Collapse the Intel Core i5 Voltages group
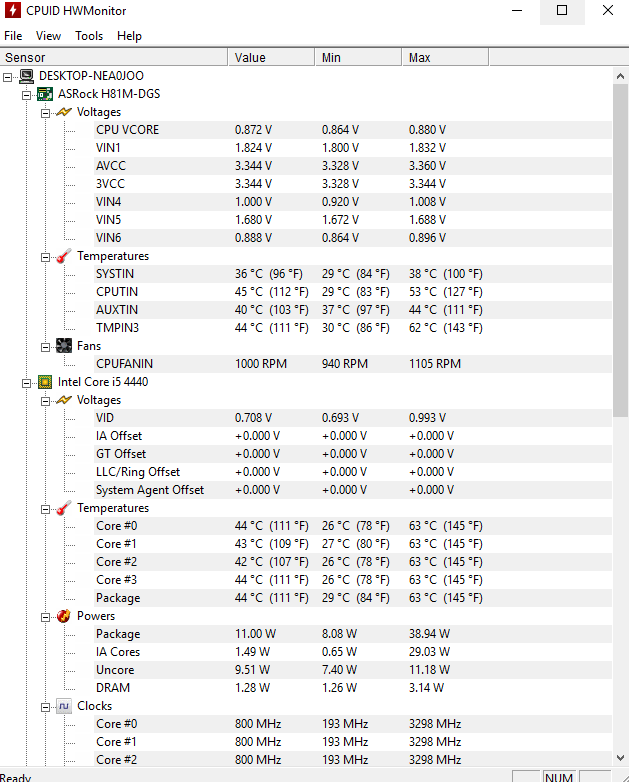629x782 pixels. (45, 401)
